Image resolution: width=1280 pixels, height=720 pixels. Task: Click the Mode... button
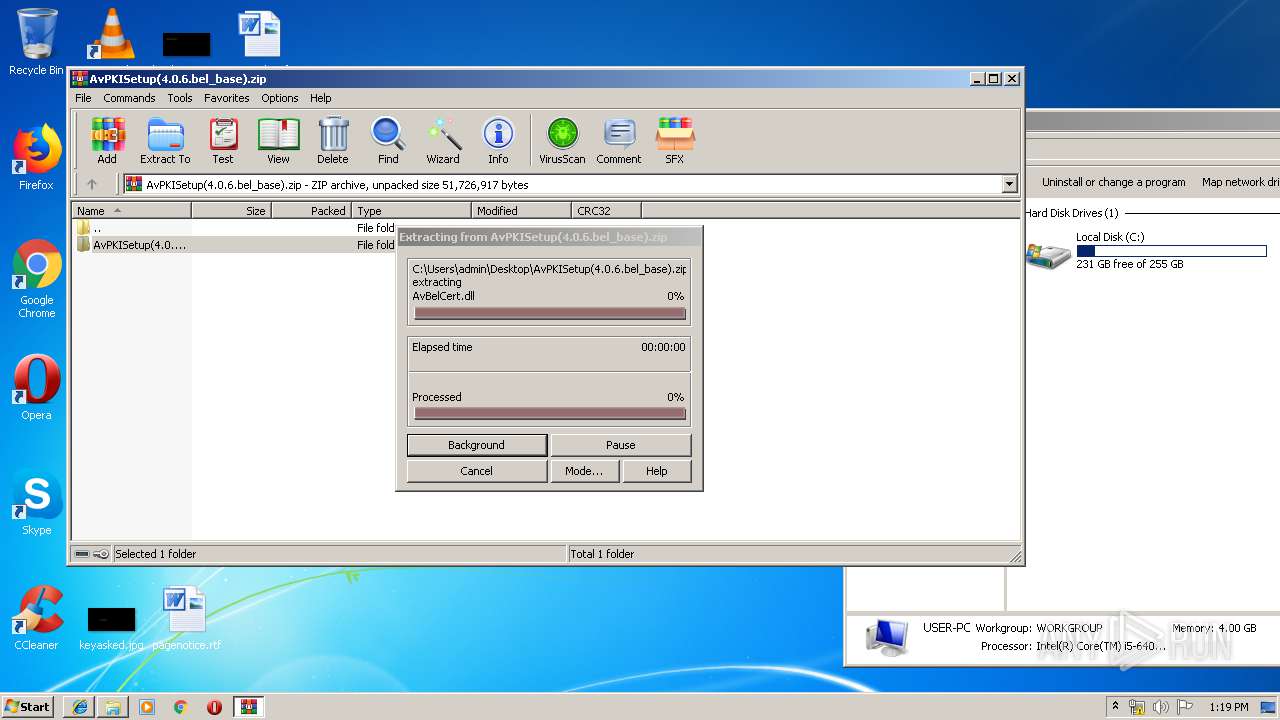tap(584, 471)
